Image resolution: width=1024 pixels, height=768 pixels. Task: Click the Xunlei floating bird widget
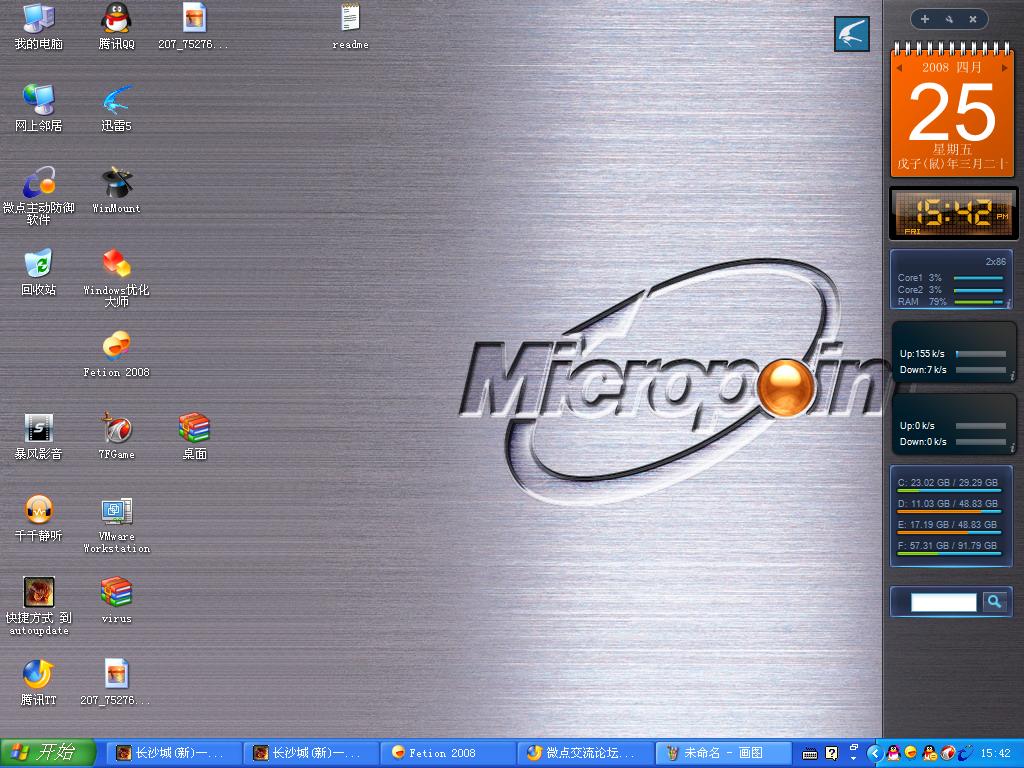pos(852,34)
